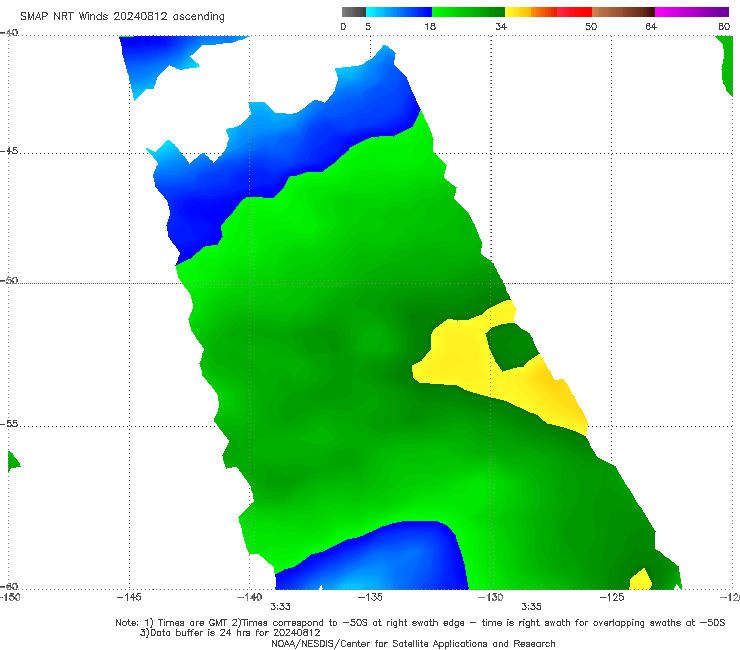Click the latitude label "-45"
The height and width of the screenshot is (650, 740).
coord(9,151)
